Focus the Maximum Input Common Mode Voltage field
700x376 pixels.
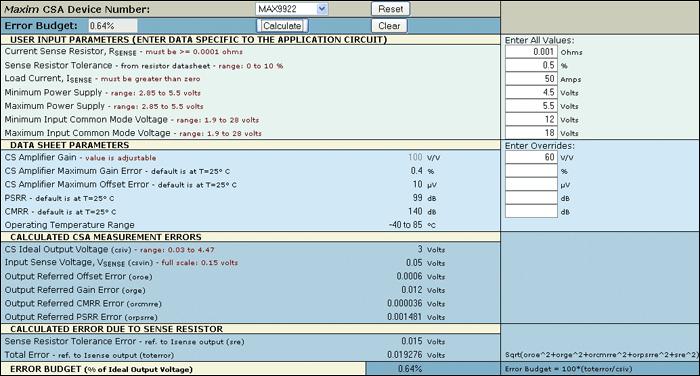tap(531, 133)
